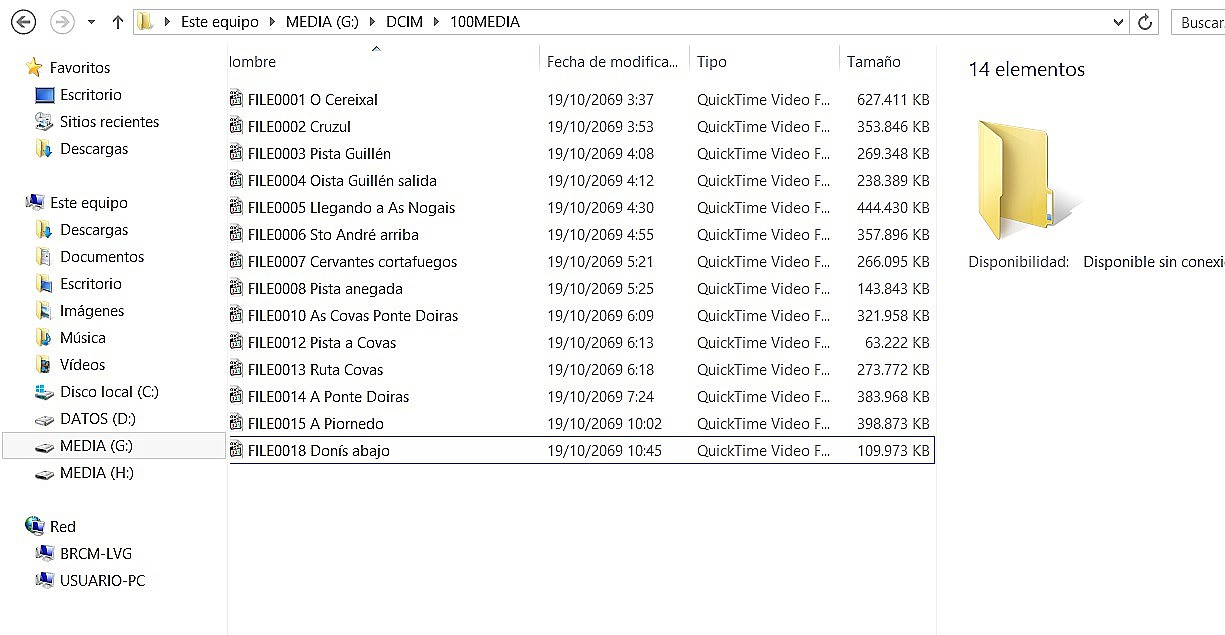The width and height of the screenshot is (1225, 635).
Task: Click video icon of FILE0015 A Piornedo
Action: [237, 423]
